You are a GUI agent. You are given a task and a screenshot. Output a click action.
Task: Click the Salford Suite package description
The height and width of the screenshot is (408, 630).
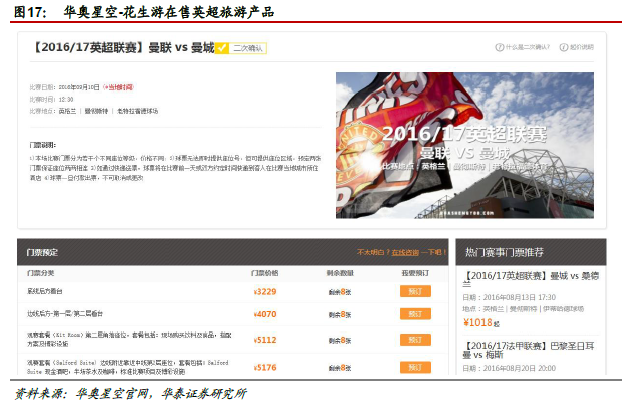128,367
